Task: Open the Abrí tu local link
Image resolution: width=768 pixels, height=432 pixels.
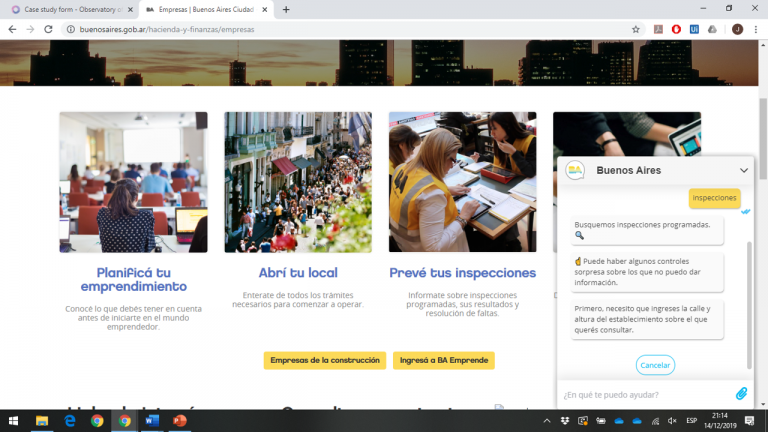Action: (x=298, y=272)
